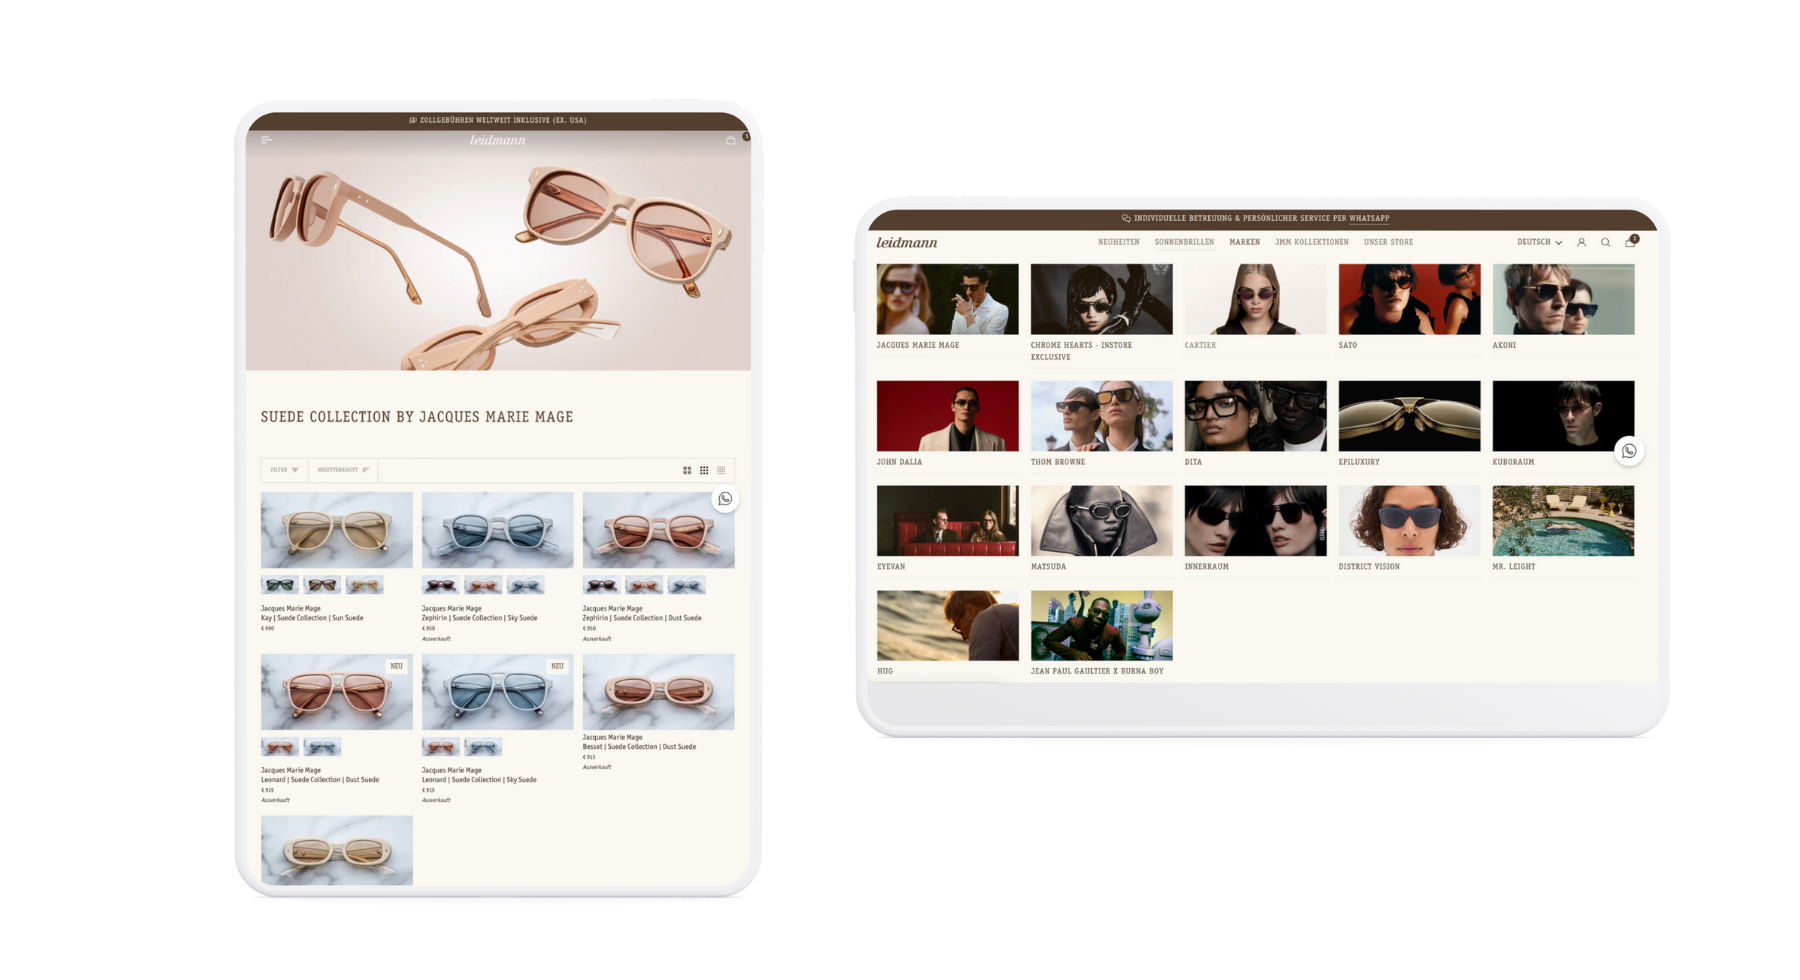Screen dimensions: 1800x980
Task: Open hamburger menu on left tablet
Action: point(266,140)
